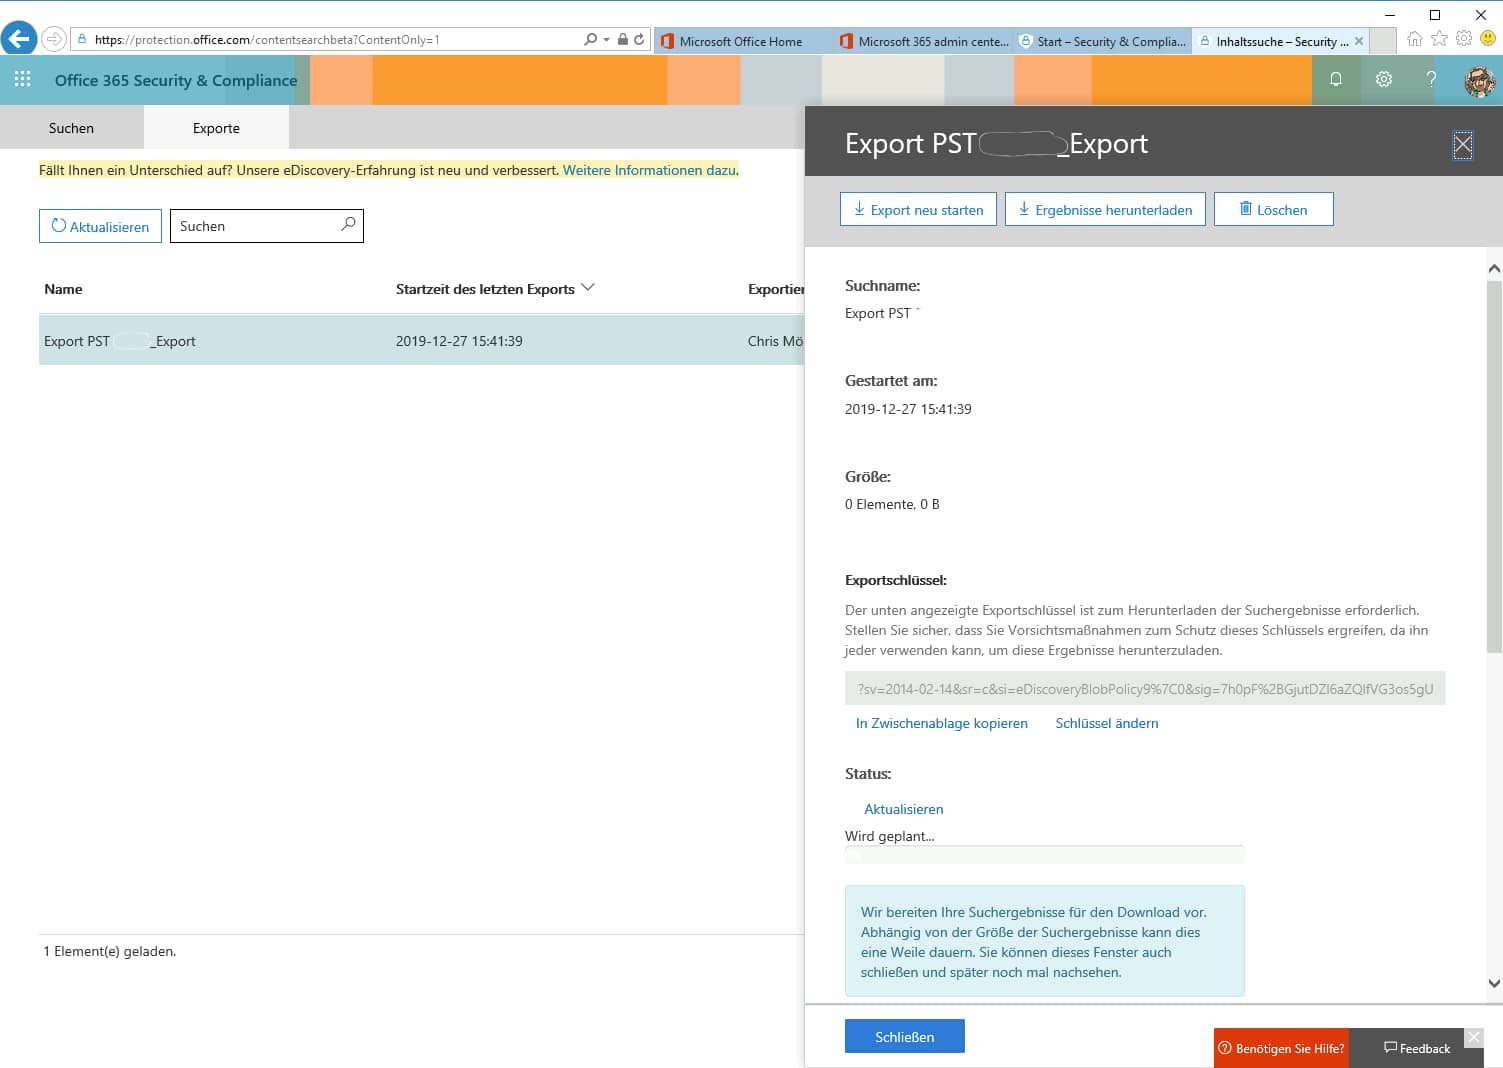Open the user profile avatar
The image size is (1503, 1068).
1479,80
